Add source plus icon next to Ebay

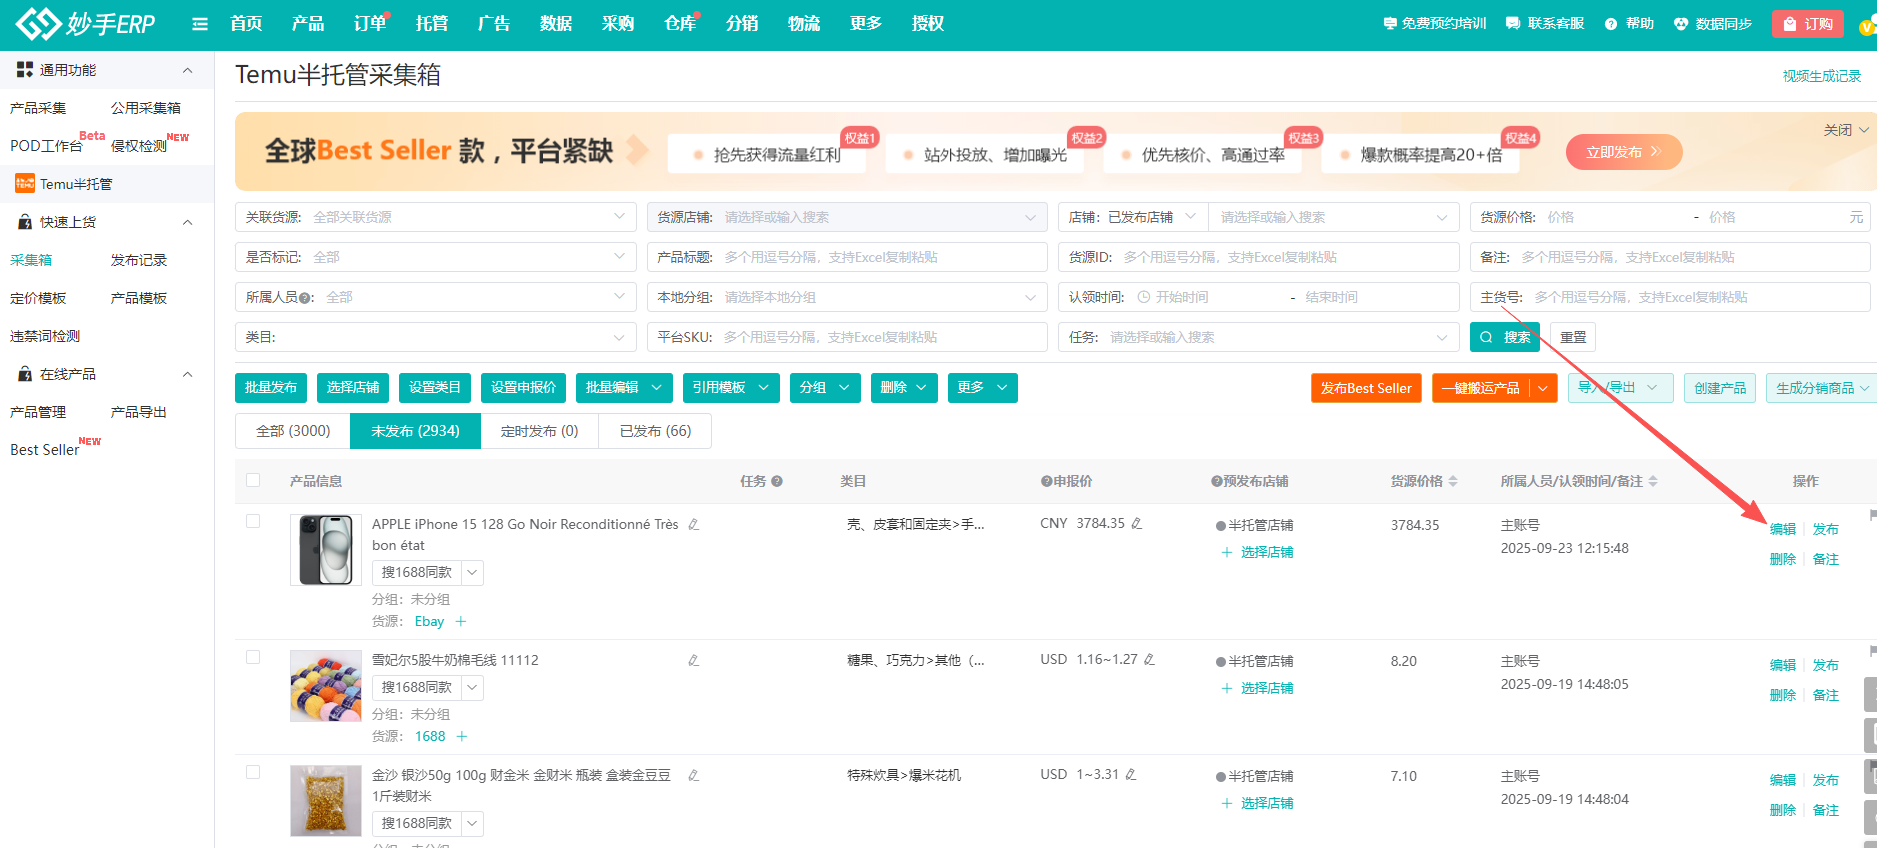[x=461, y=621]
